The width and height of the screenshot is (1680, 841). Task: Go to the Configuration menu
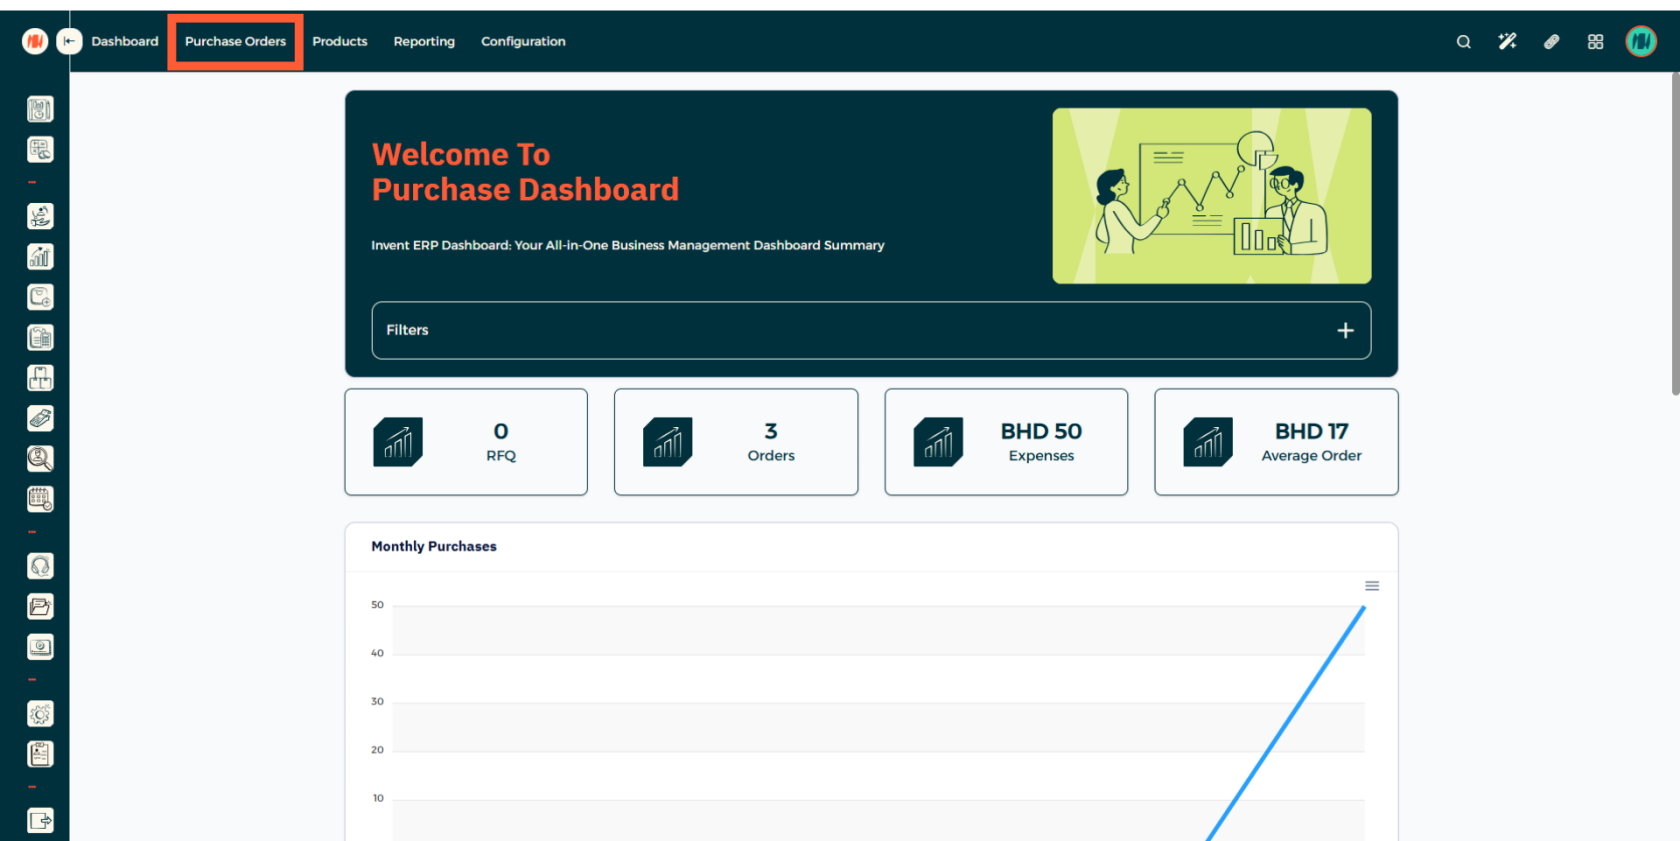(523, 42)
